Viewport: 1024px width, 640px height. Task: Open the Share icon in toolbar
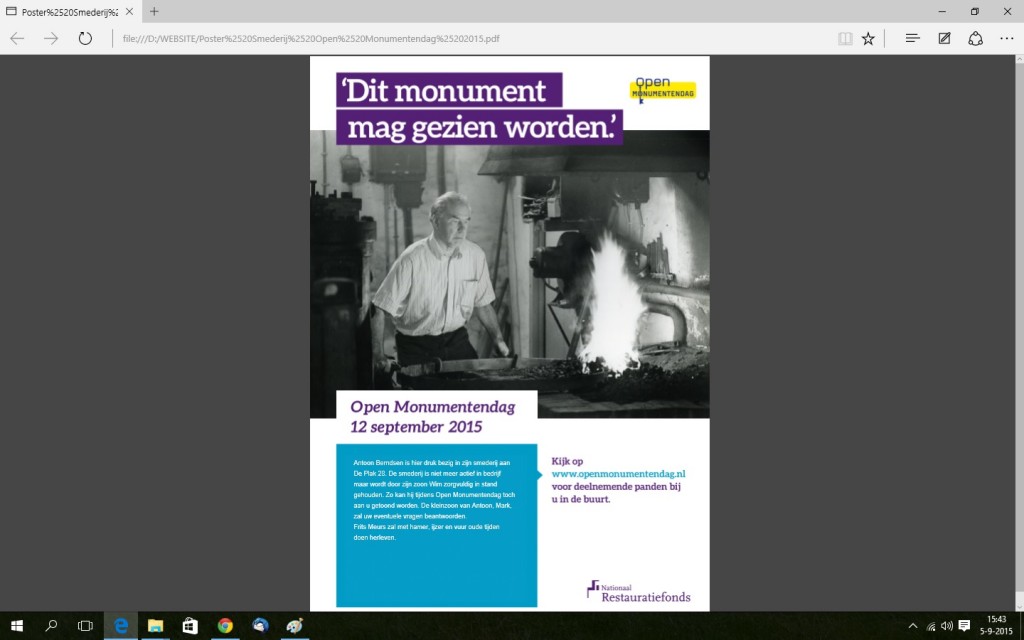coord(975,38)
